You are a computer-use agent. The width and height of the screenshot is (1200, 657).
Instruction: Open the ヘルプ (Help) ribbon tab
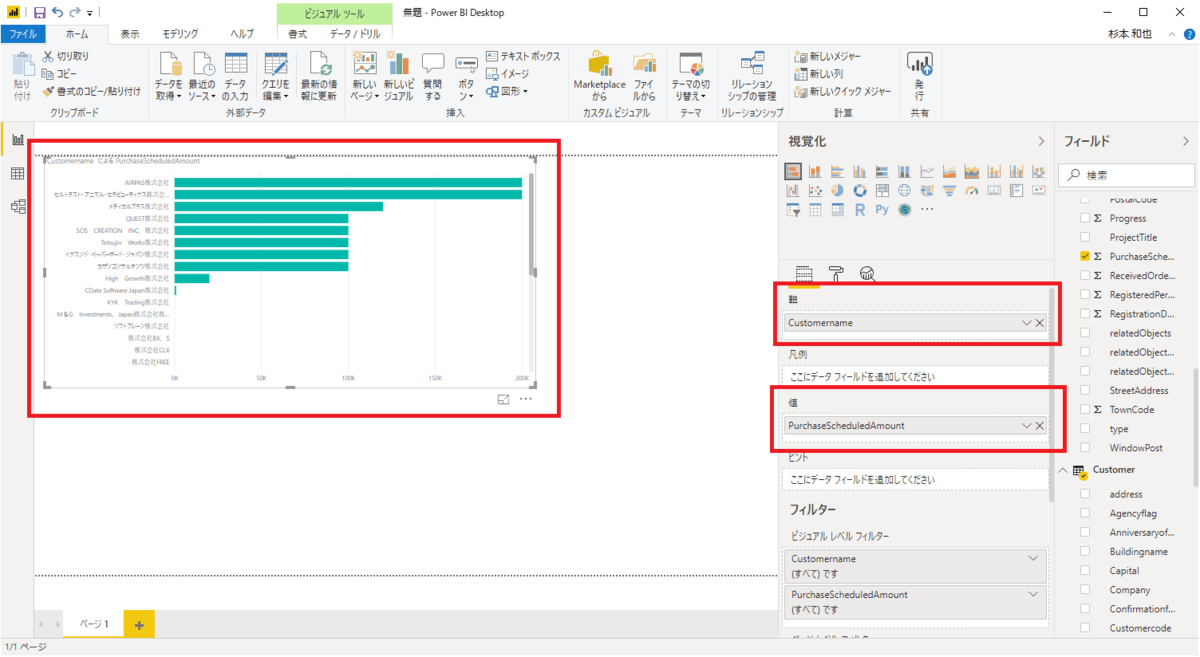point(242,34)
